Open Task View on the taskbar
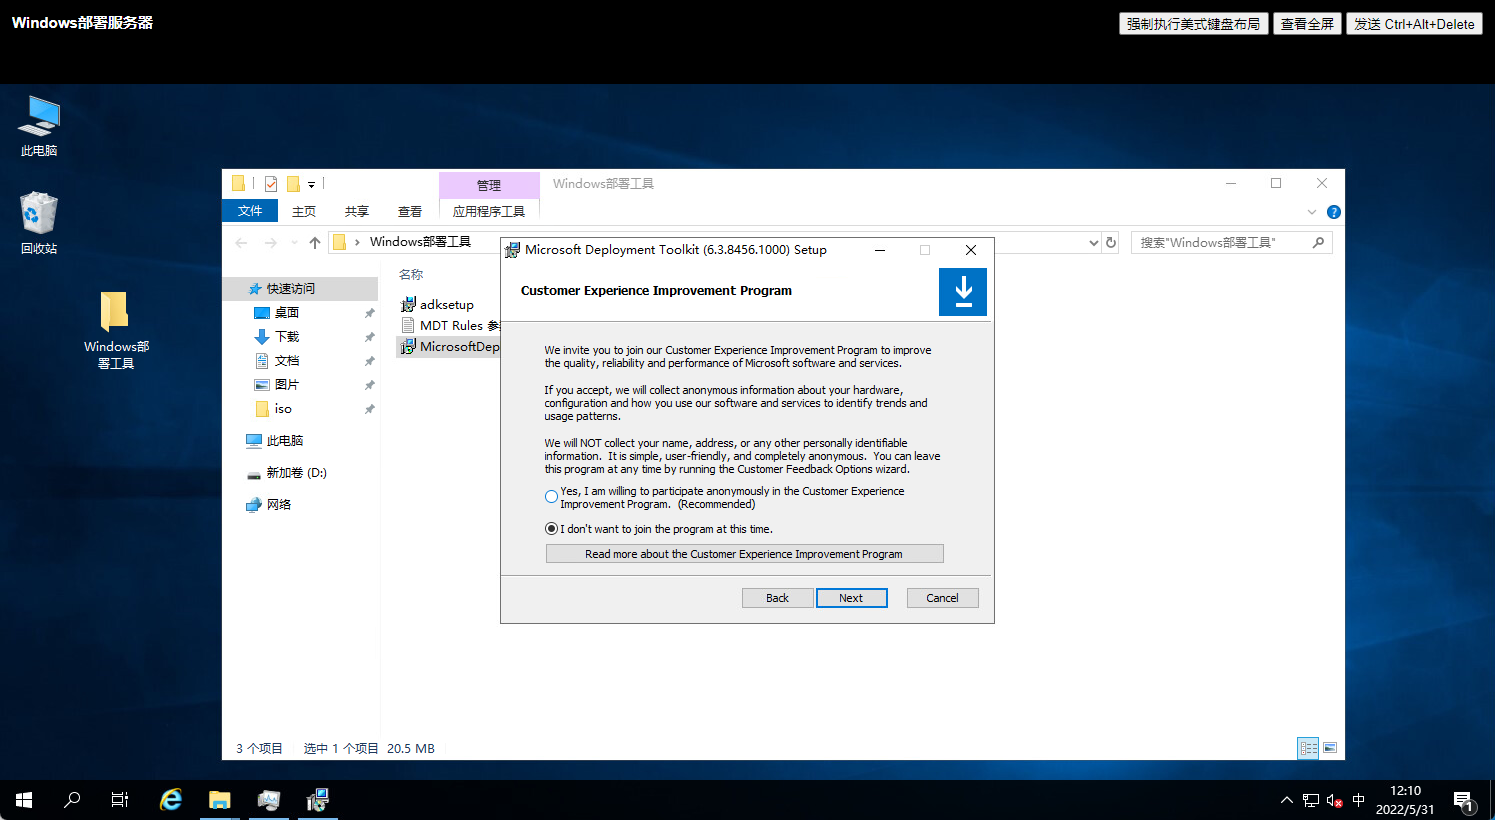 tap(120, 800)
